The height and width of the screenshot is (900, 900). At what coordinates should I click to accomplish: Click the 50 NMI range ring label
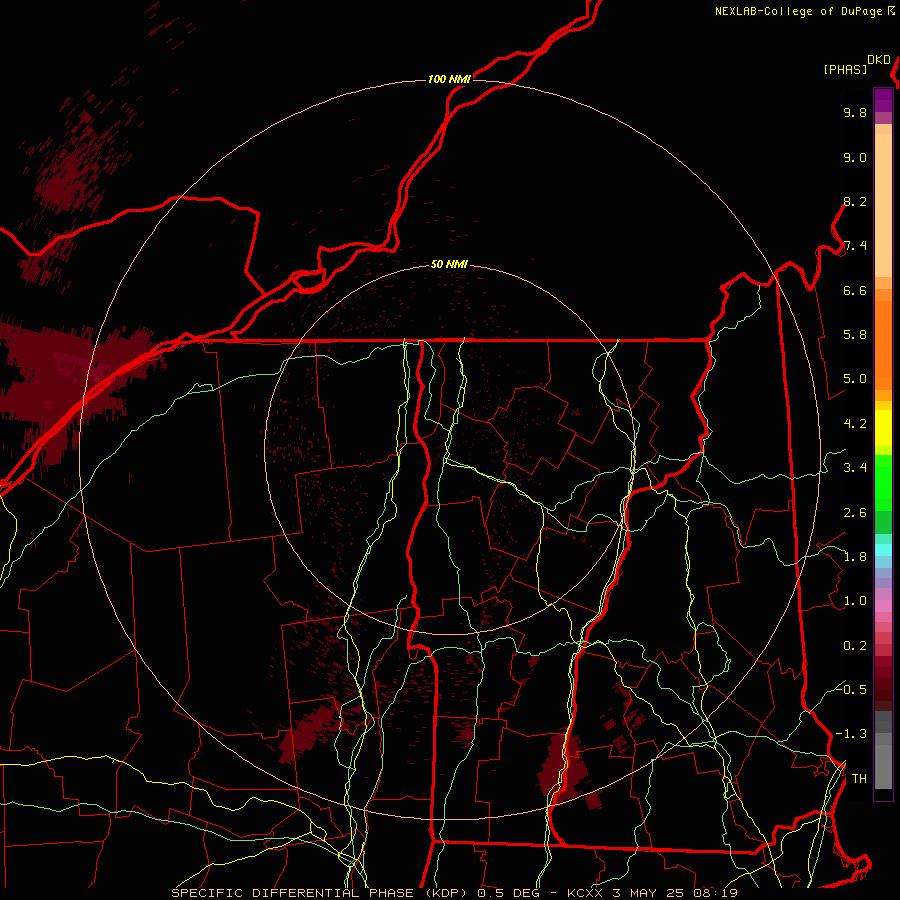[x=449, y=264]
